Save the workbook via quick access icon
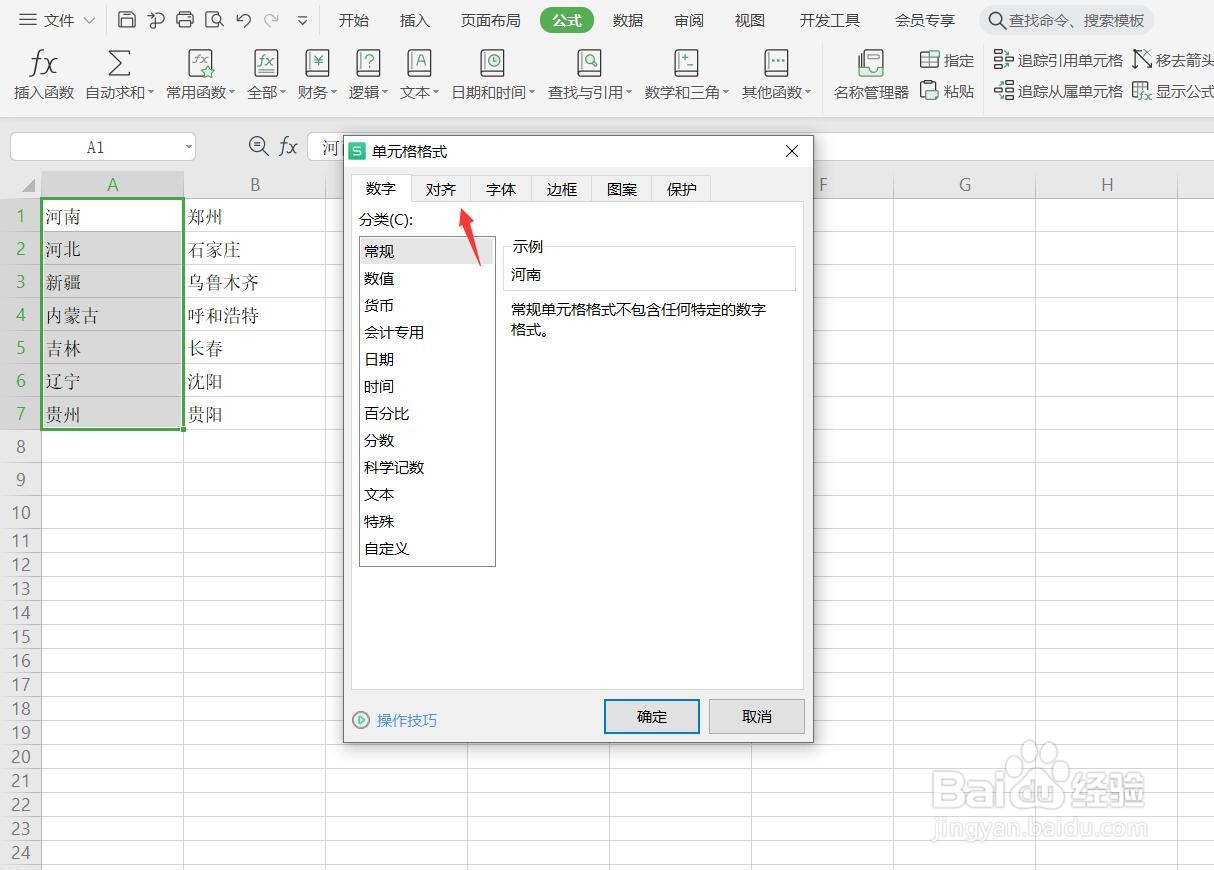Viewport: 1214px width, 870px height. [127, 19]
